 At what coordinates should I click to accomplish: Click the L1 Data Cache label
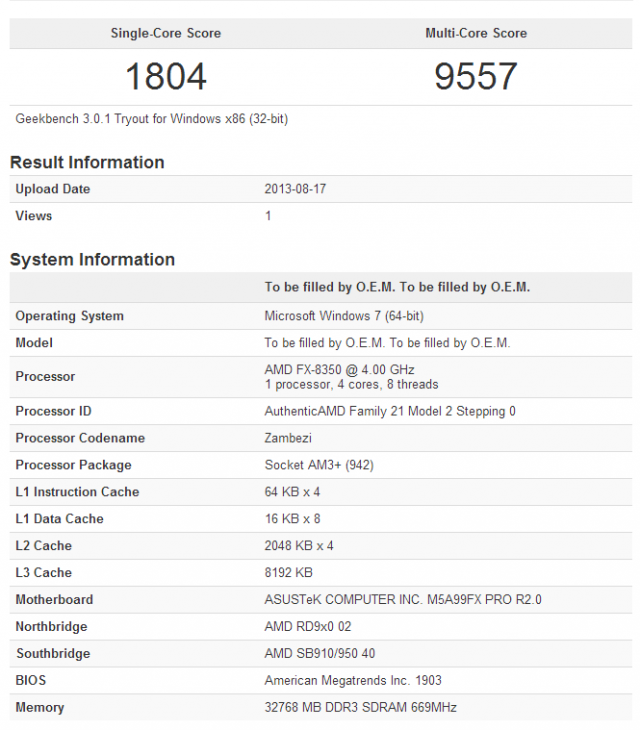[59, 518]
